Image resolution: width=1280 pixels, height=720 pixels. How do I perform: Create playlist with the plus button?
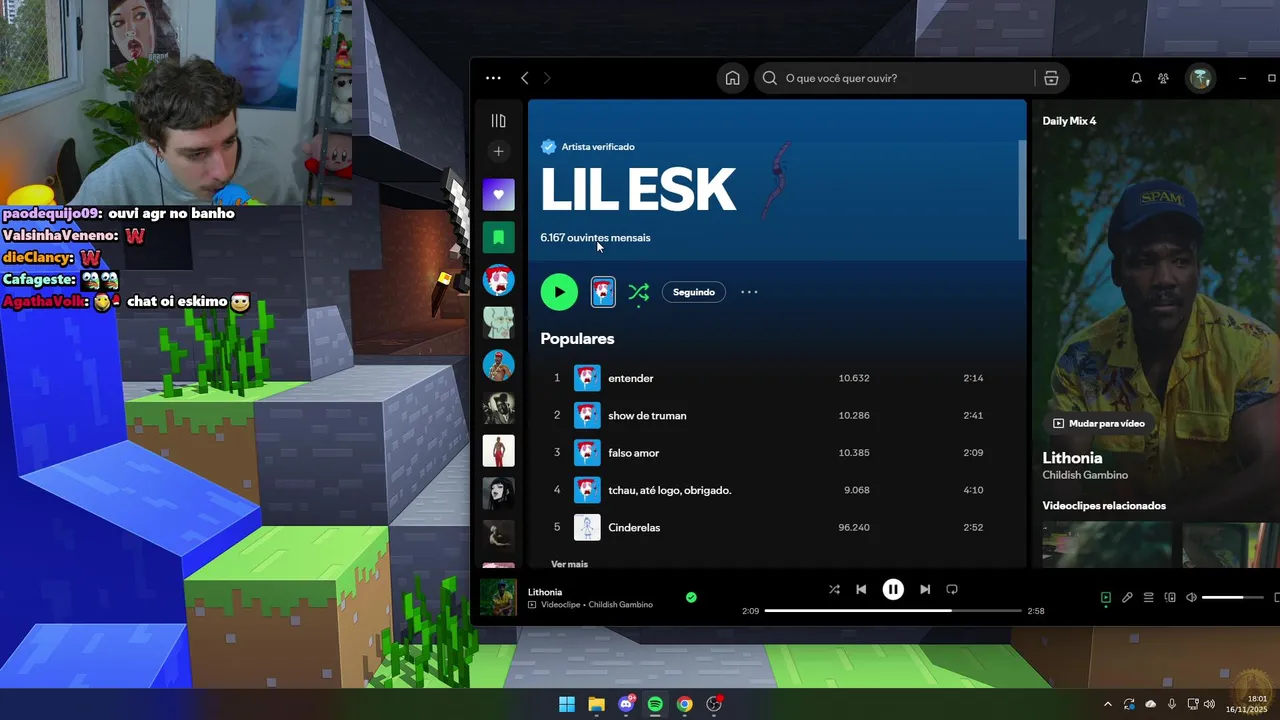[x=498, y=151]
